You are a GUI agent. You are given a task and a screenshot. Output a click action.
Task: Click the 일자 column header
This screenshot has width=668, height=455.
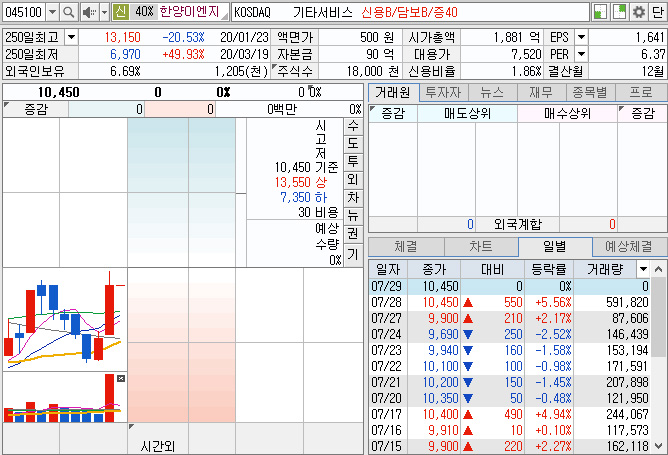[388, 269]
